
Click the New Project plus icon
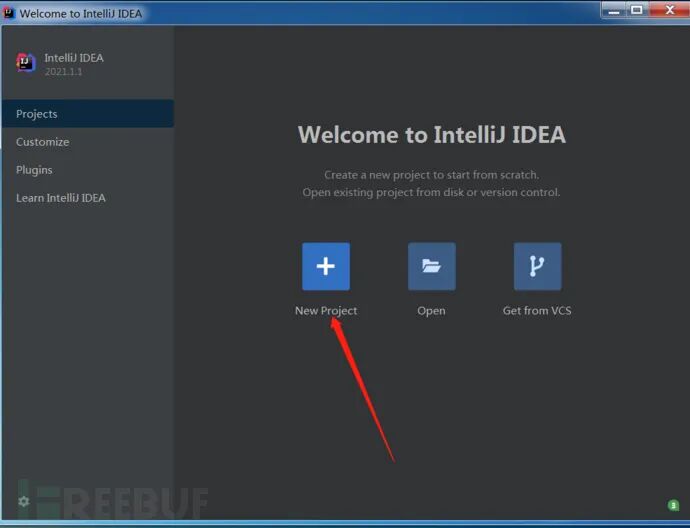coord(326,266)
